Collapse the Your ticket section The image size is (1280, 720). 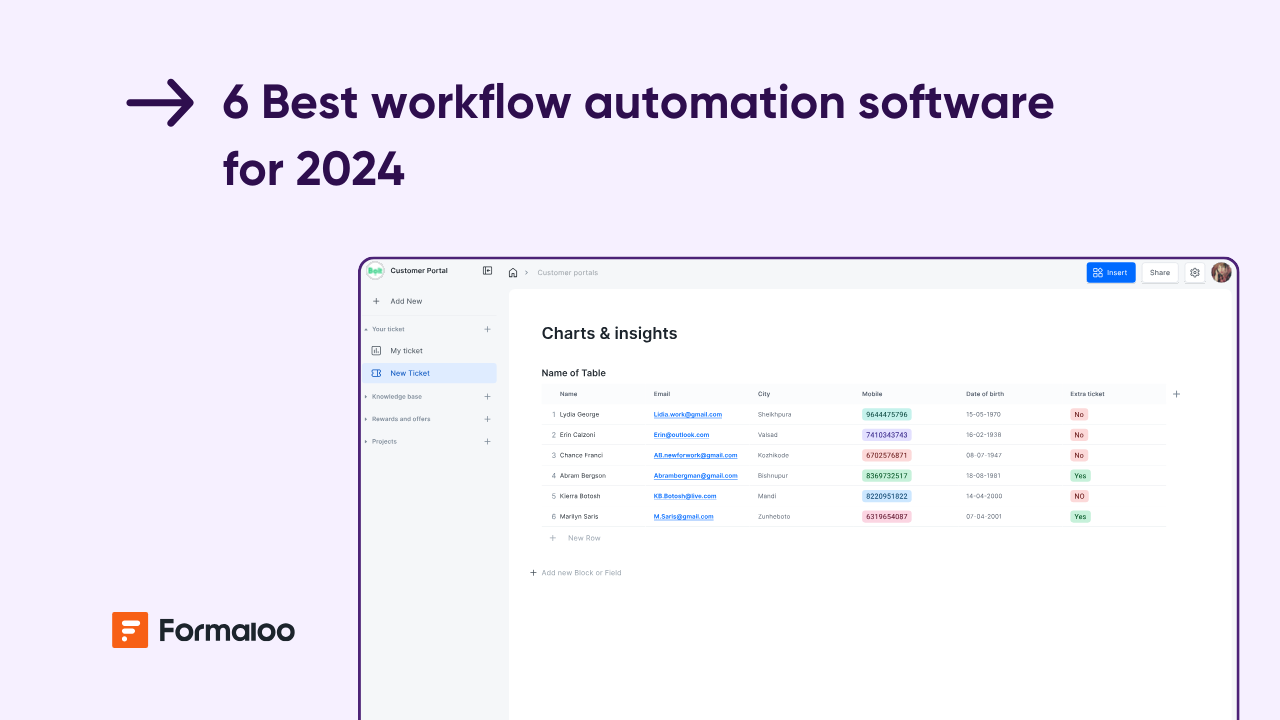(x=365, y=328)
